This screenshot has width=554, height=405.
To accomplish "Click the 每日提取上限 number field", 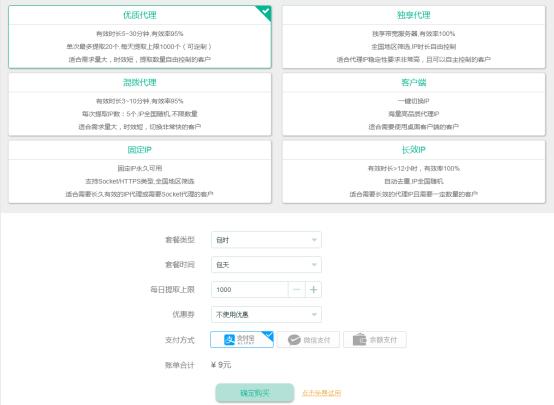I will (250, 289).
